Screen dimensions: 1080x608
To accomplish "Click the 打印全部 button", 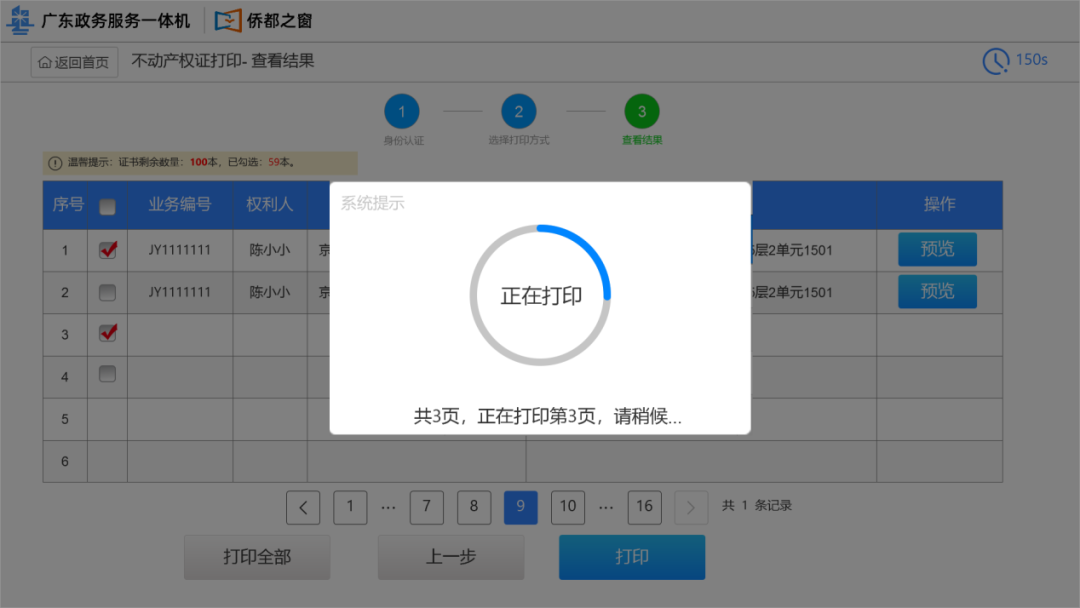I will coord(256,556).
